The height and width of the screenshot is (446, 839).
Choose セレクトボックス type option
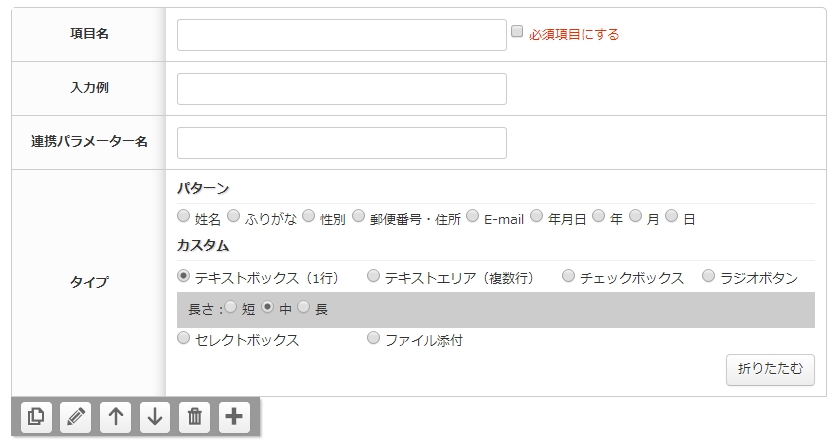(x=184, y=338)
